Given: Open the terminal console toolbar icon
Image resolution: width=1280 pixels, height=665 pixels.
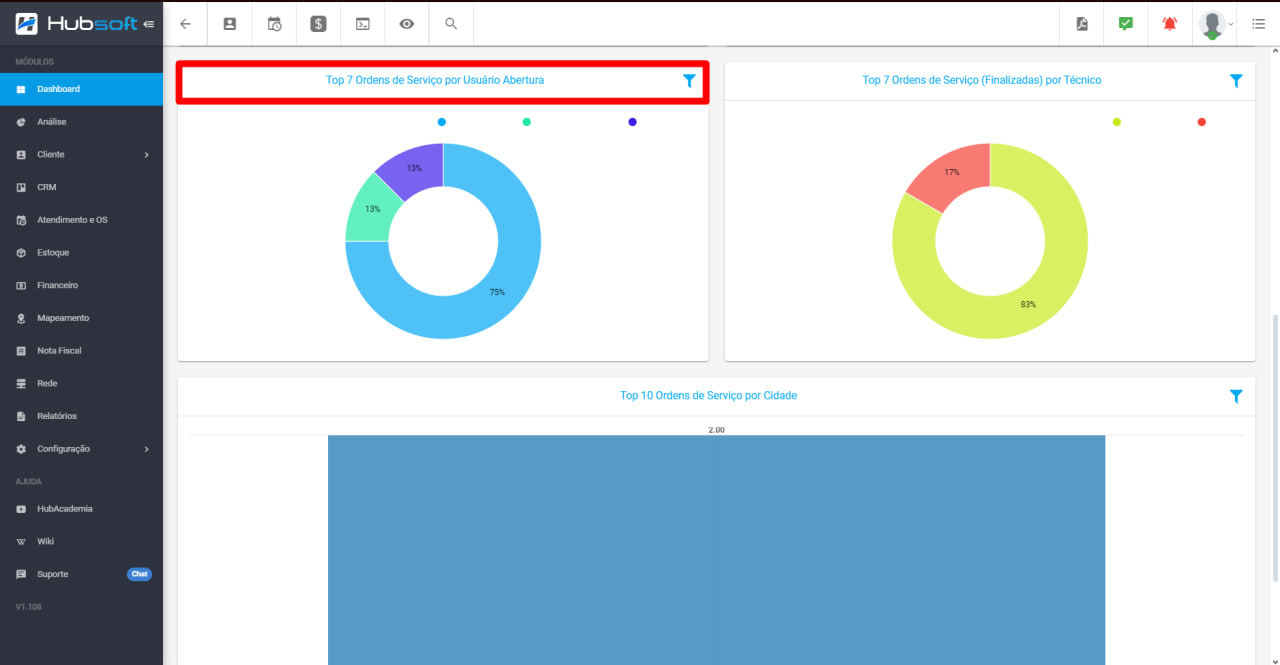Looking at the screenshot, I should (x=363, y=24).
